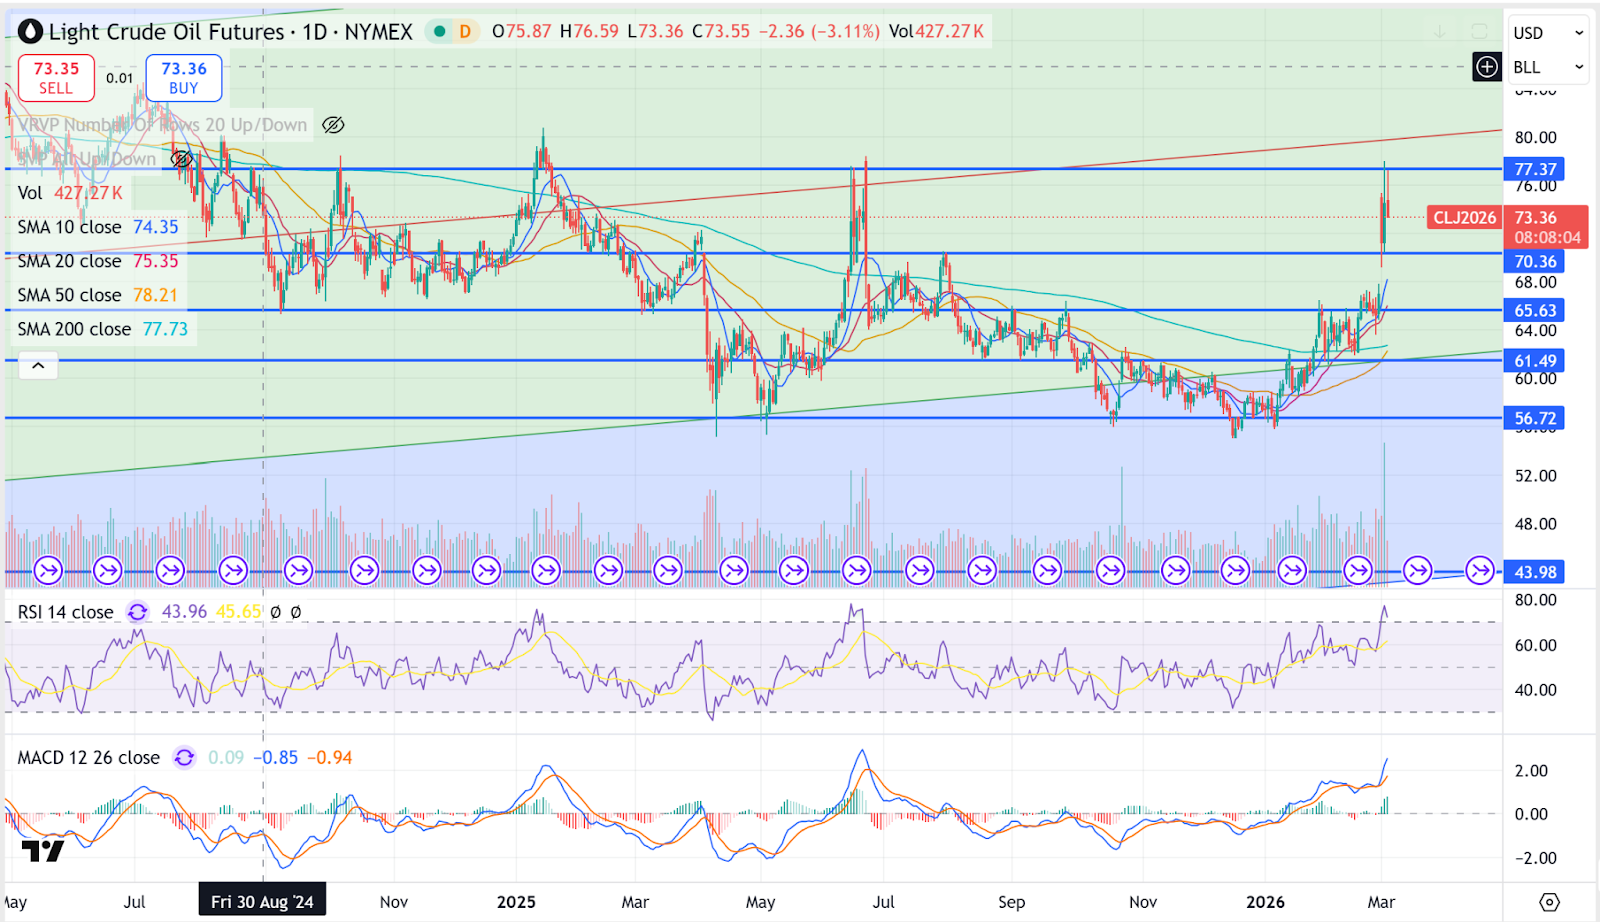Click the green market status dot
The height and width of the screenshot is (922, 1600).
coord(439,31)
